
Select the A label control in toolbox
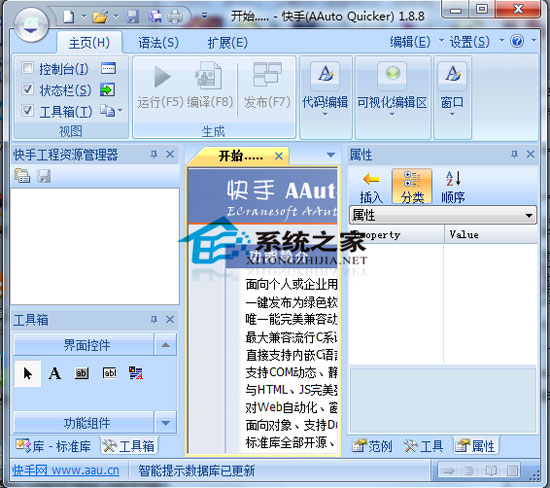pyautogui.click(x=55, y=373)
